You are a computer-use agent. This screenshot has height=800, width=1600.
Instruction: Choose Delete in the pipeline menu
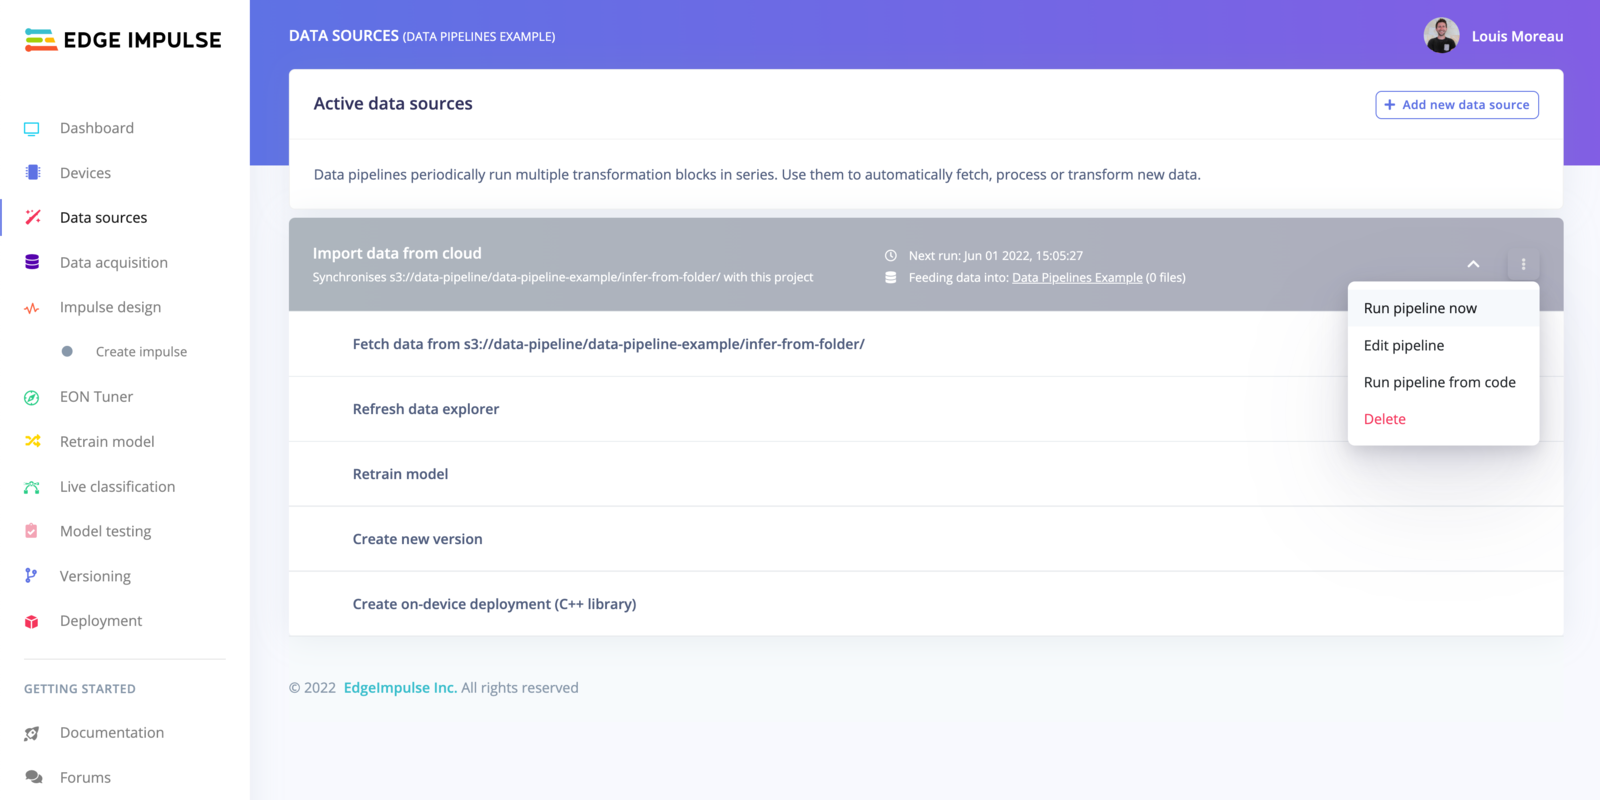1443,419
